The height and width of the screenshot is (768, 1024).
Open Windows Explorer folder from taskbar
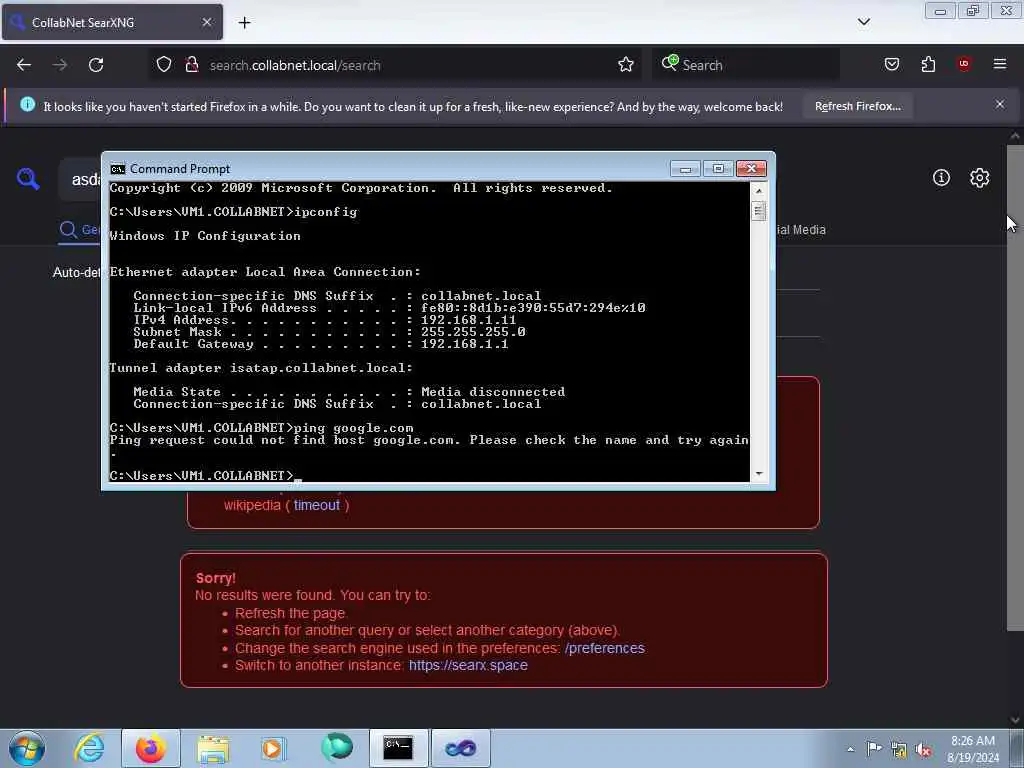[213, 748]
